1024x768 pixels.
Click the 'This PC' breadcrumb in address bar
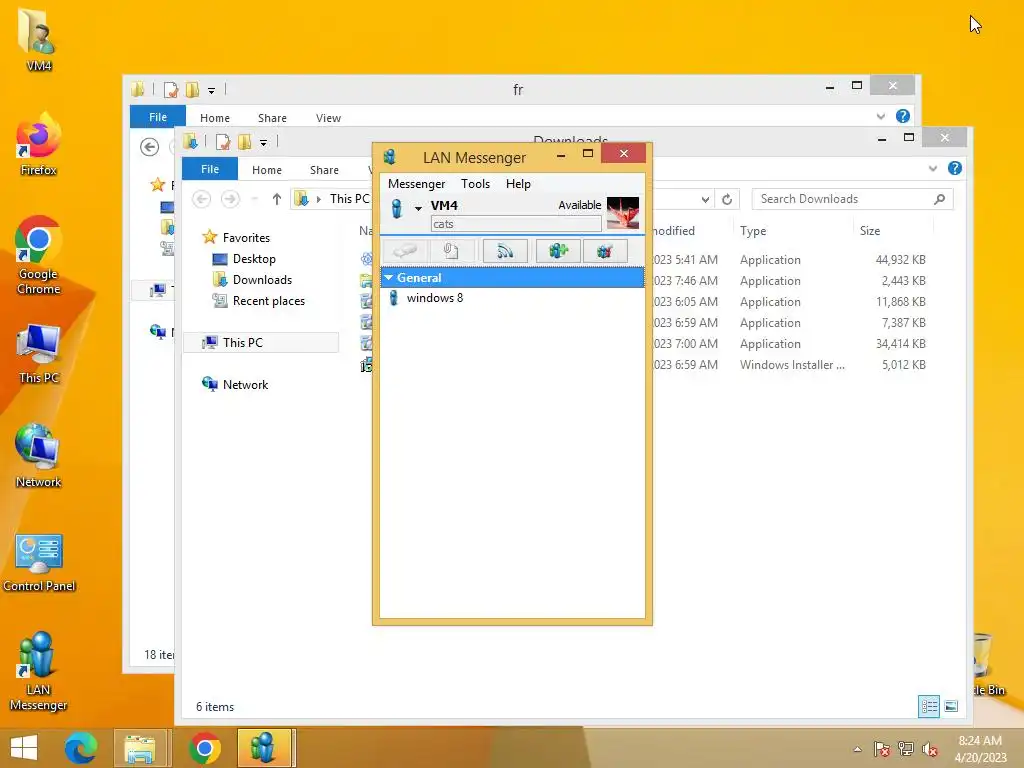(349, 199)
